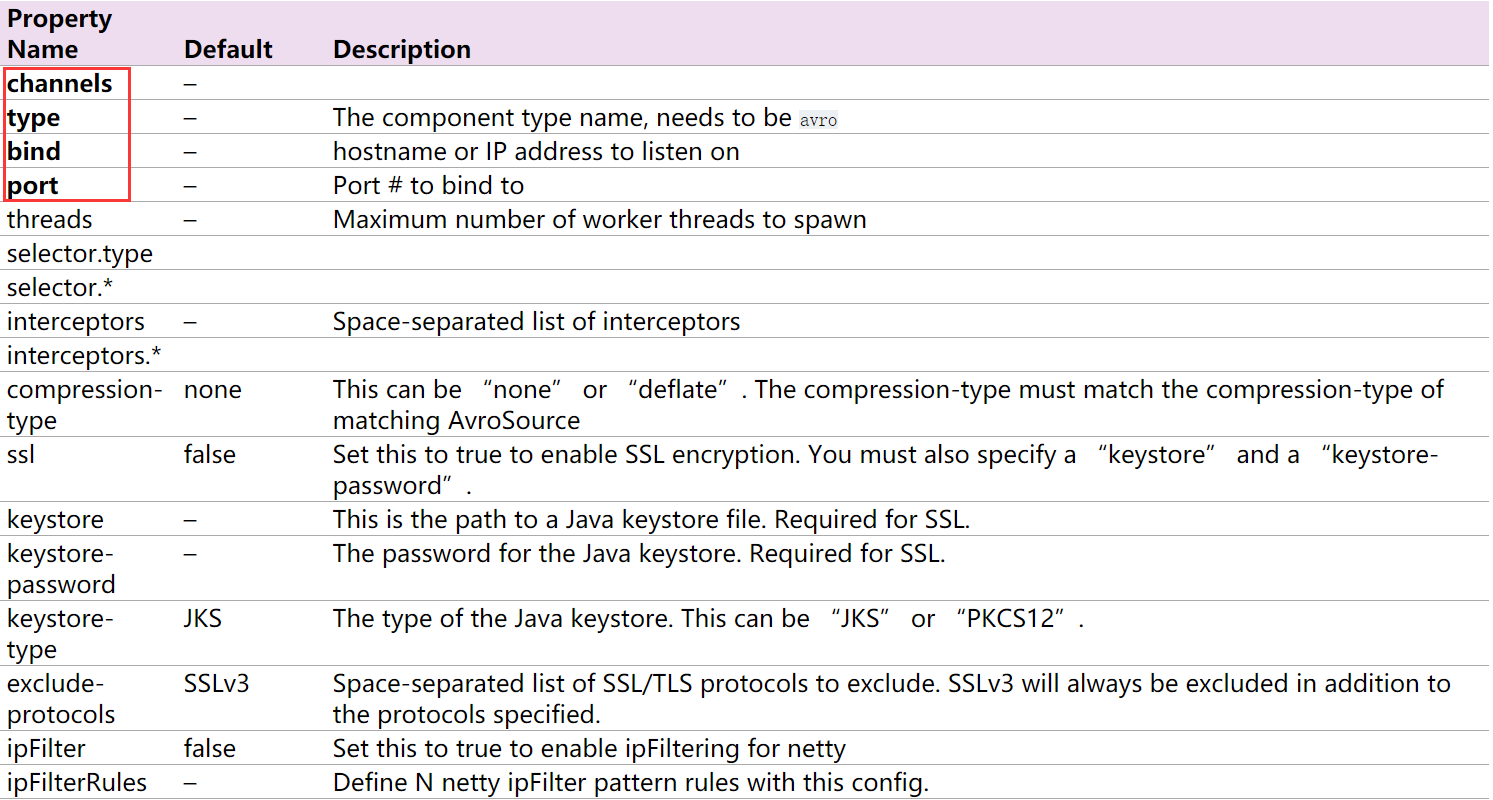Click the Description column header
The image size is (1493, 800).
(x=402, y=49)
